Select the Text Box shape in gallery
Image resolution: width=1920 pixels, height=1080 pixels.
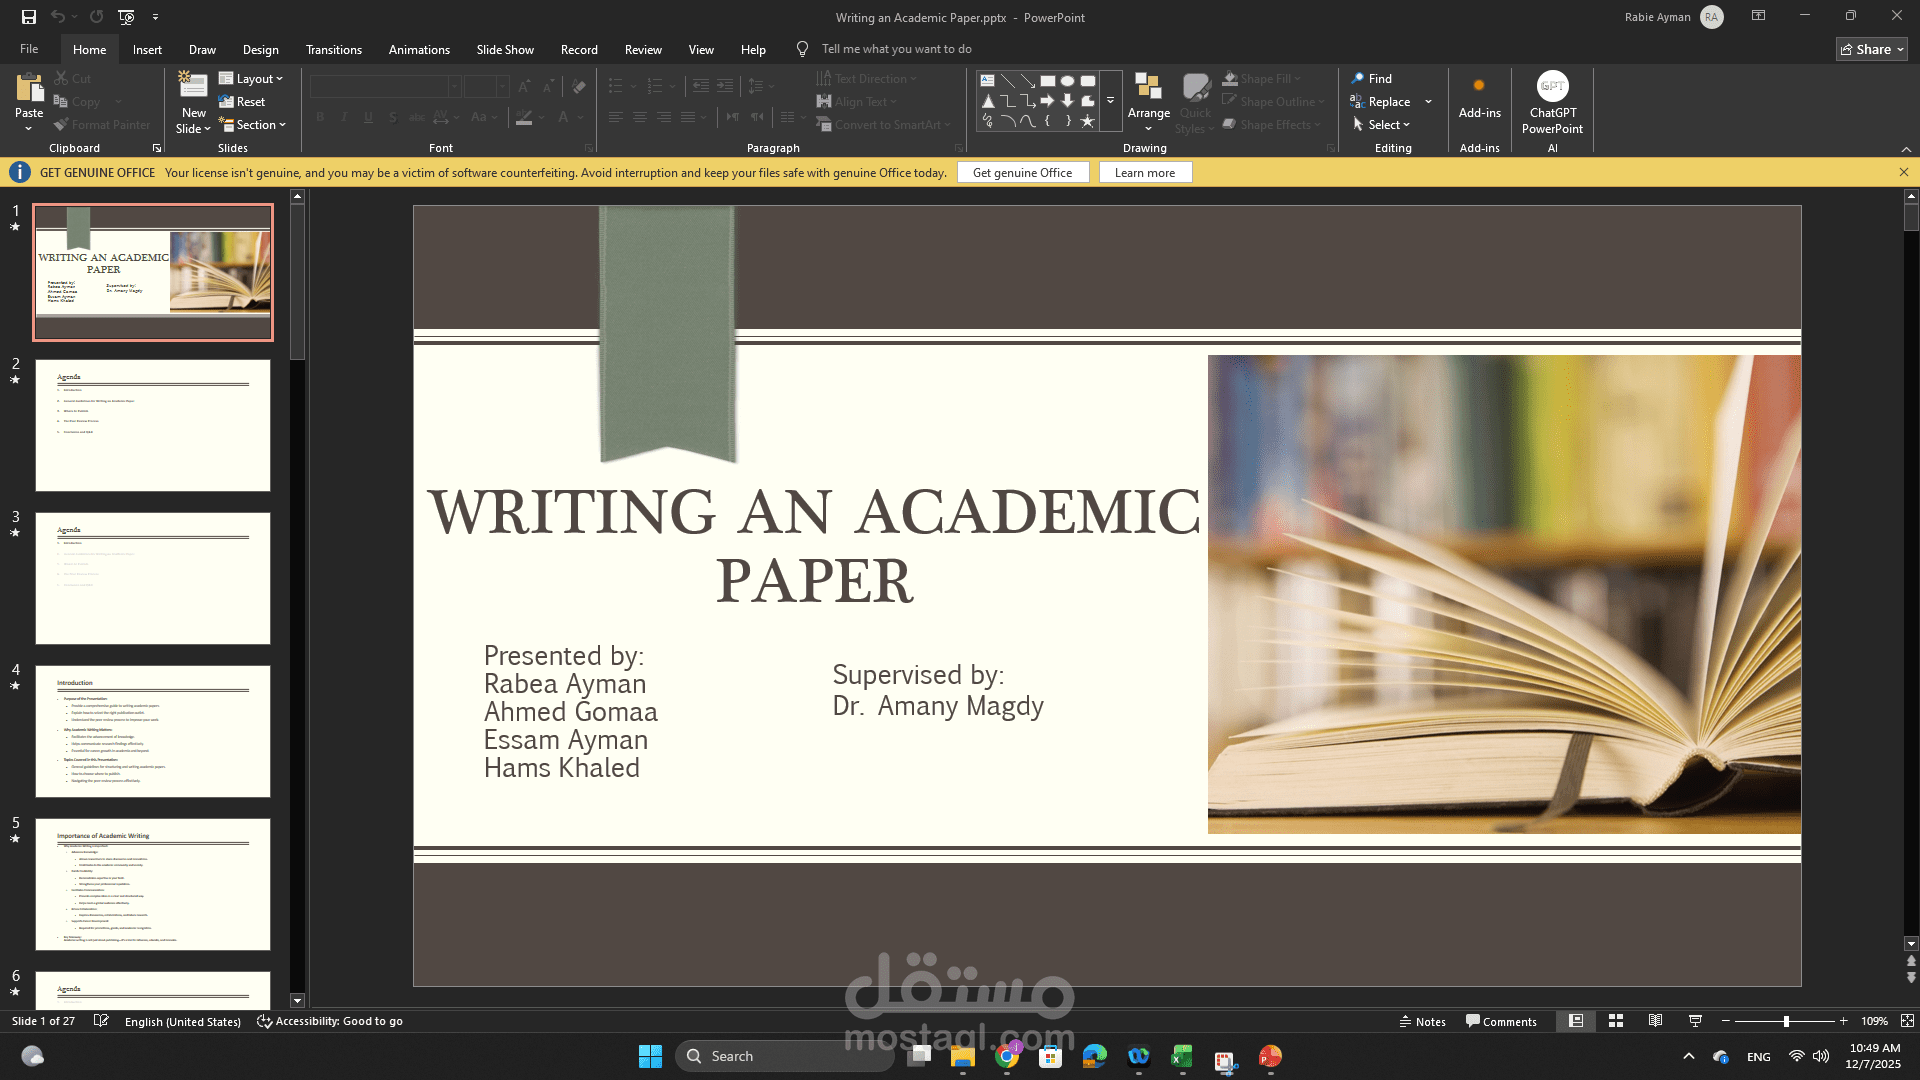point(987,81)
